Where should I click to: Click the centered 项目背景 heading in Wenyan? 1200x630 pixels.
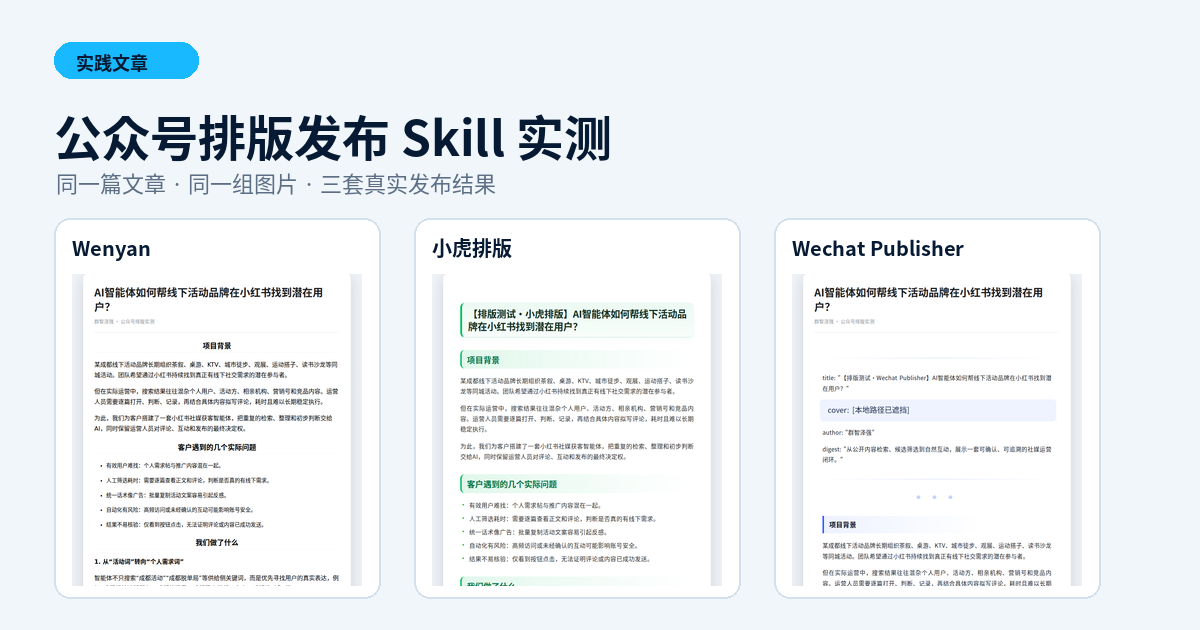217,345
